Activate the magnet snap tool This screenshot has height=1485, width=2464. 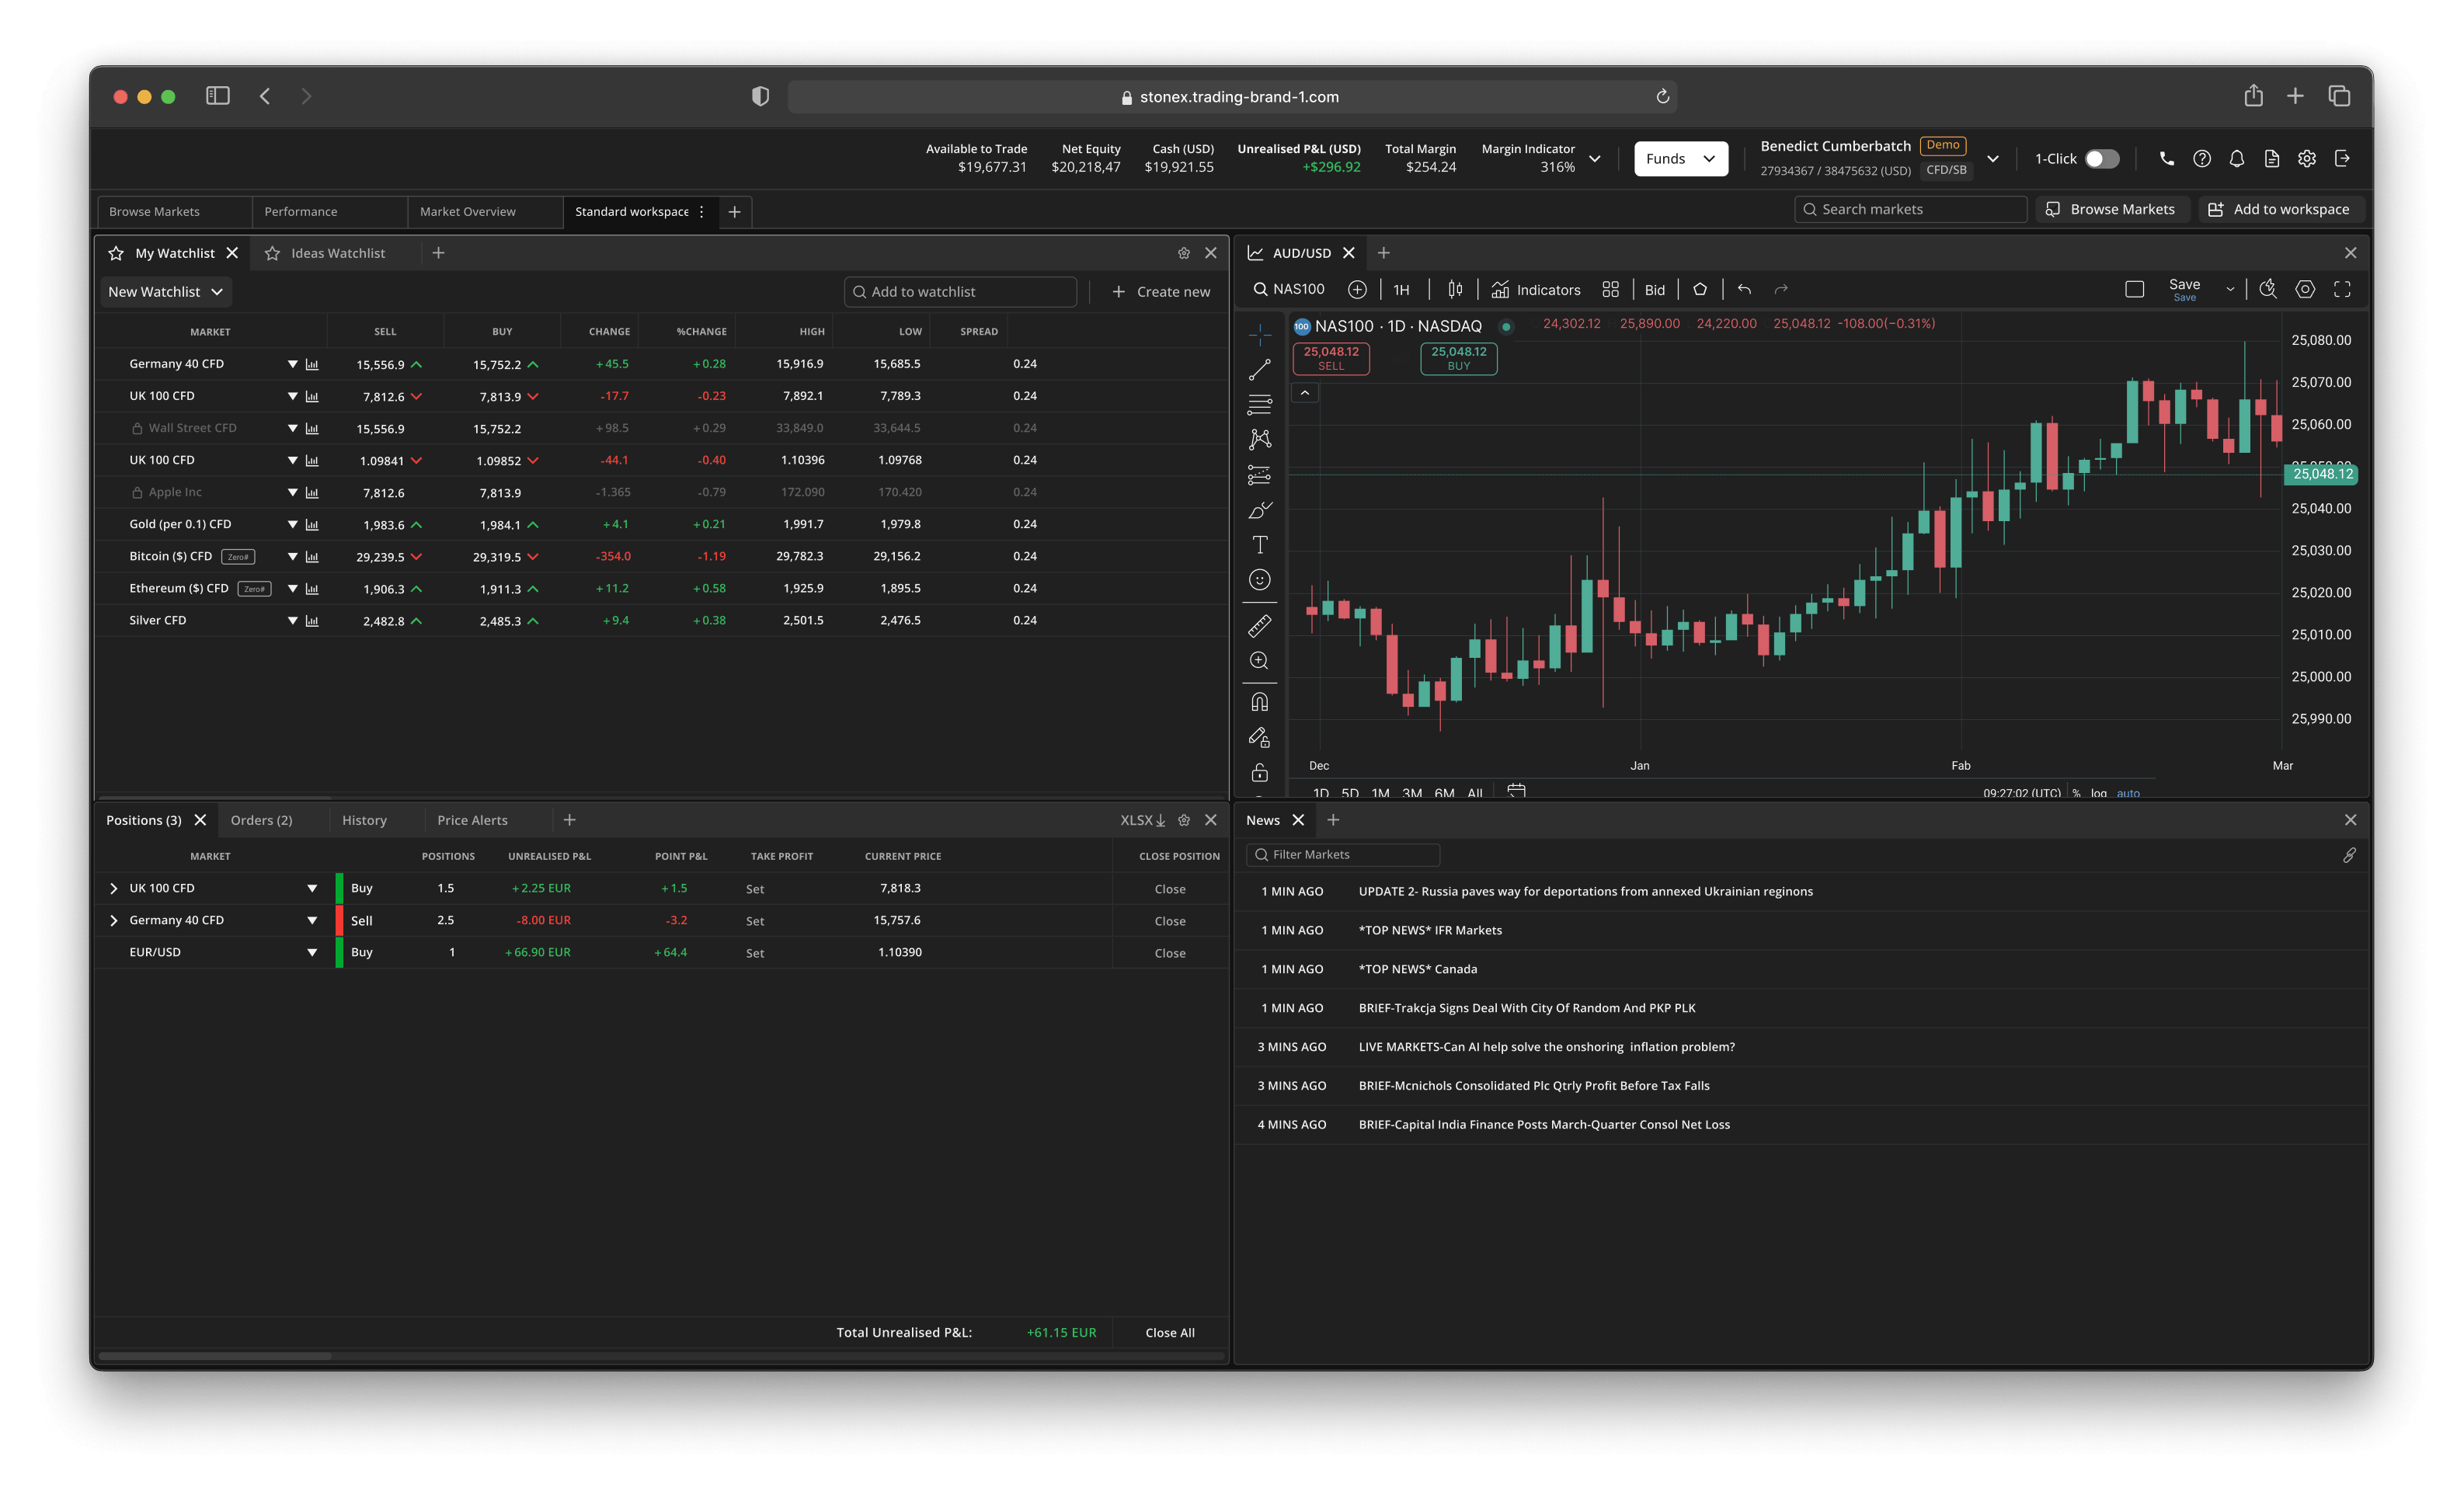pyautogui.click(x=1259, y=702)
